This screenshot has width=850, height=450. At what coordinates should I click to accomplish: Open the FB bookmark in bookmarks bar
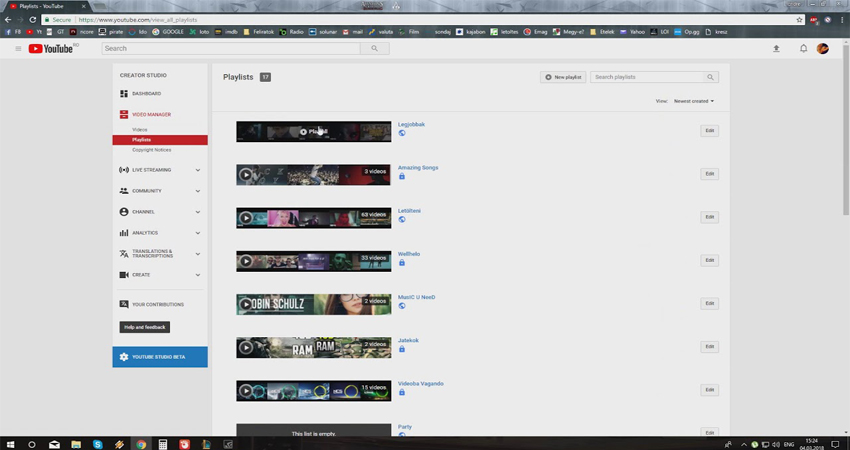click(14, 32)
